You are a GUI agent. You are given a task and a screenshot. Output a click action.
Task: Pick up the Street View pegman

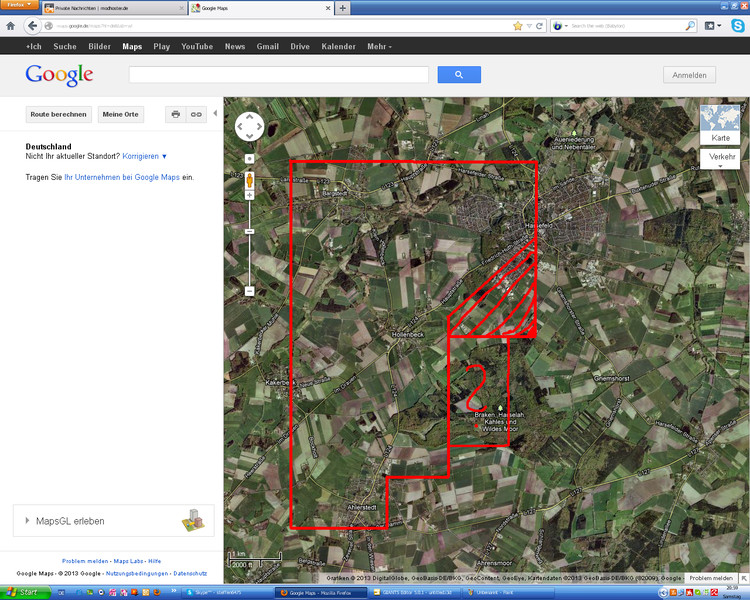point(249,180)
